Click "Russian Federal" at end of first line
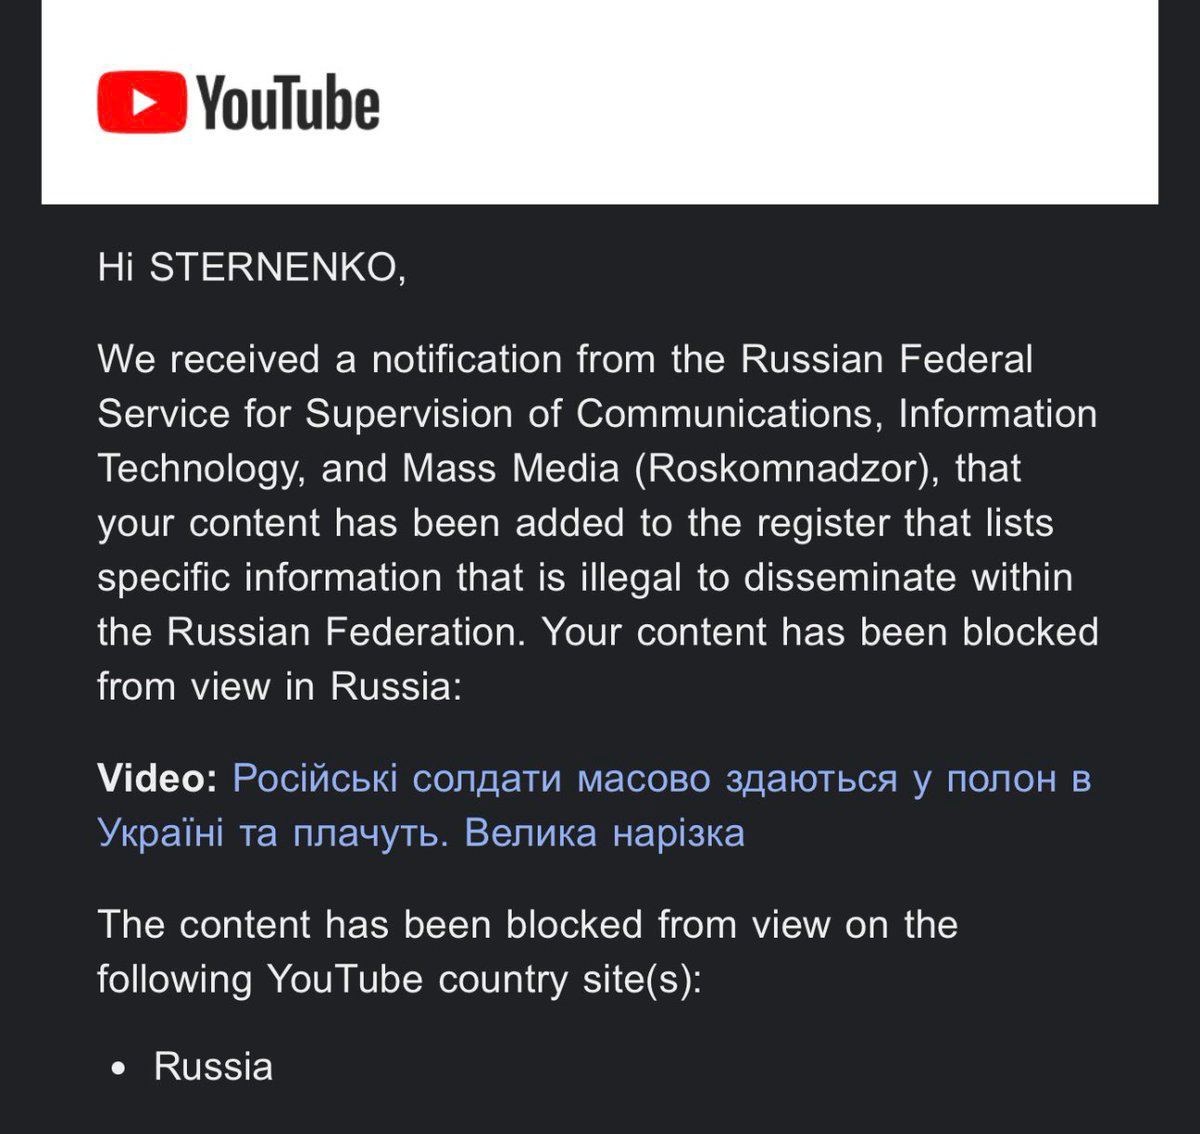This screenshot has width=1200, height=1134. (x=886, y=360)
